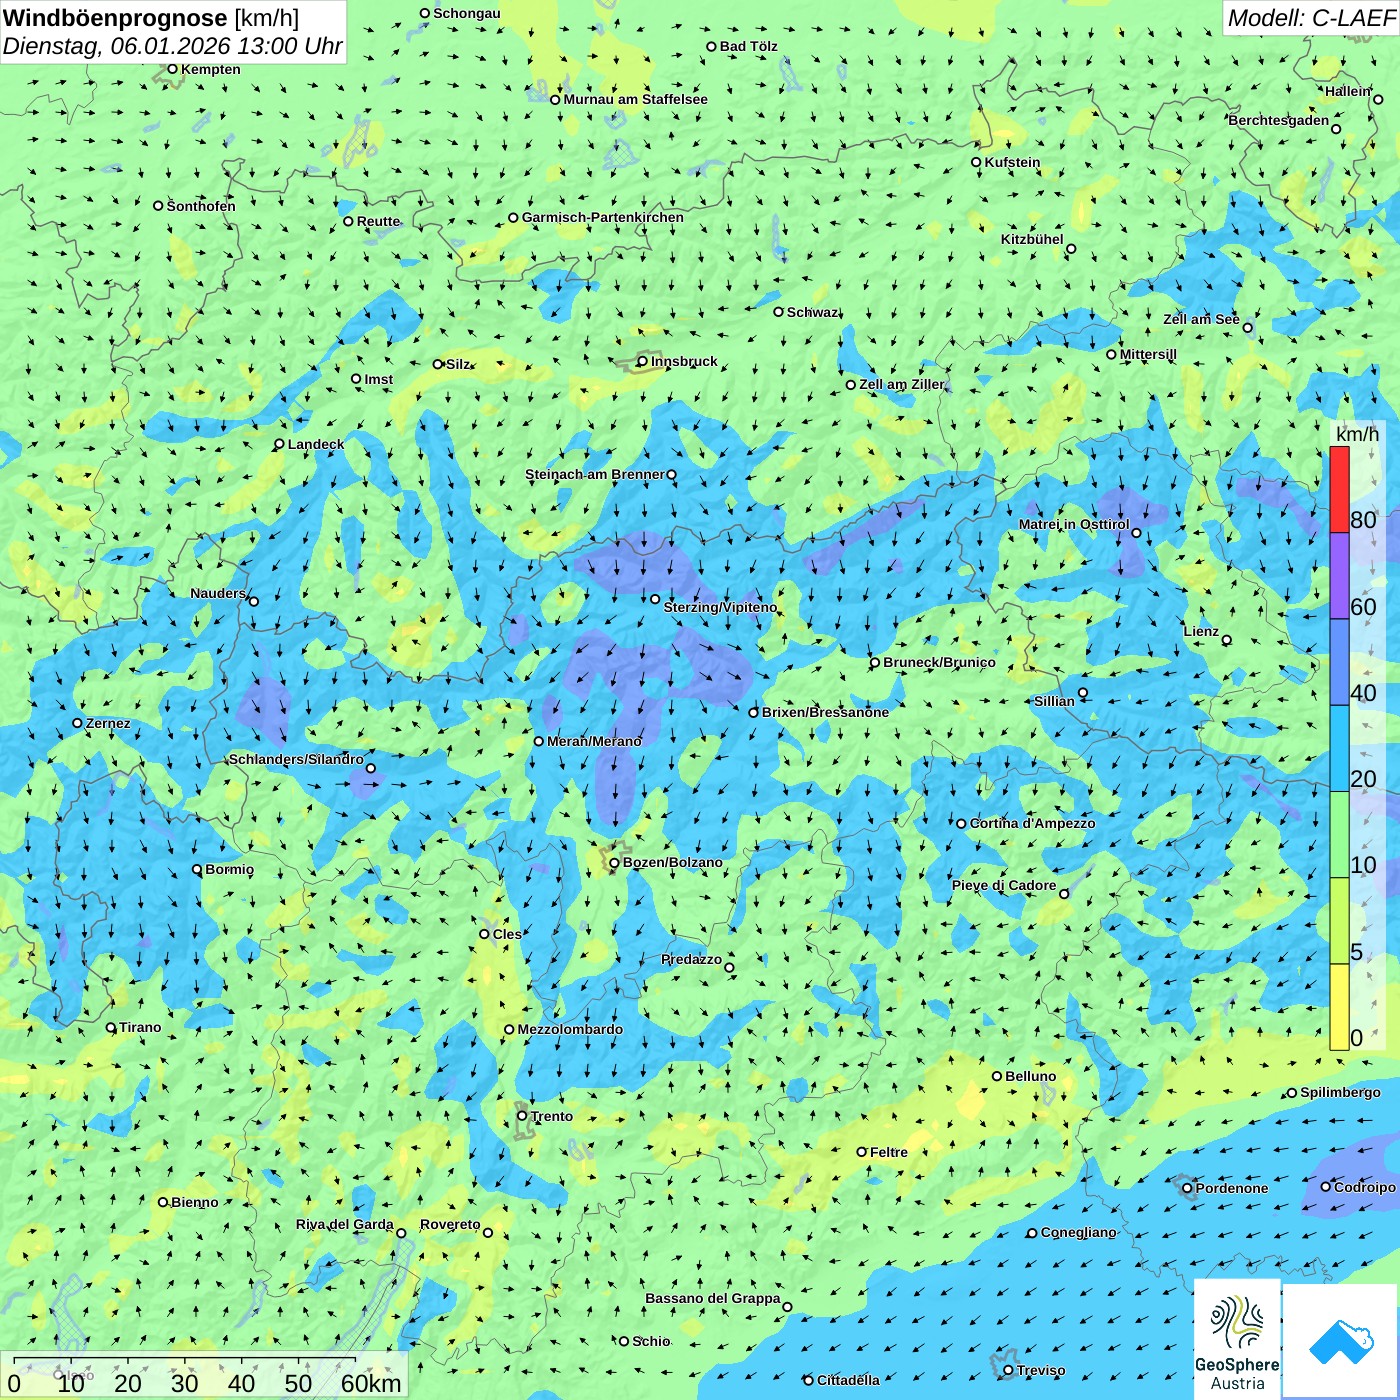Viewport: 1400px width, 1400px height.
Task: Click the Sillian label
Action: 1054,701
